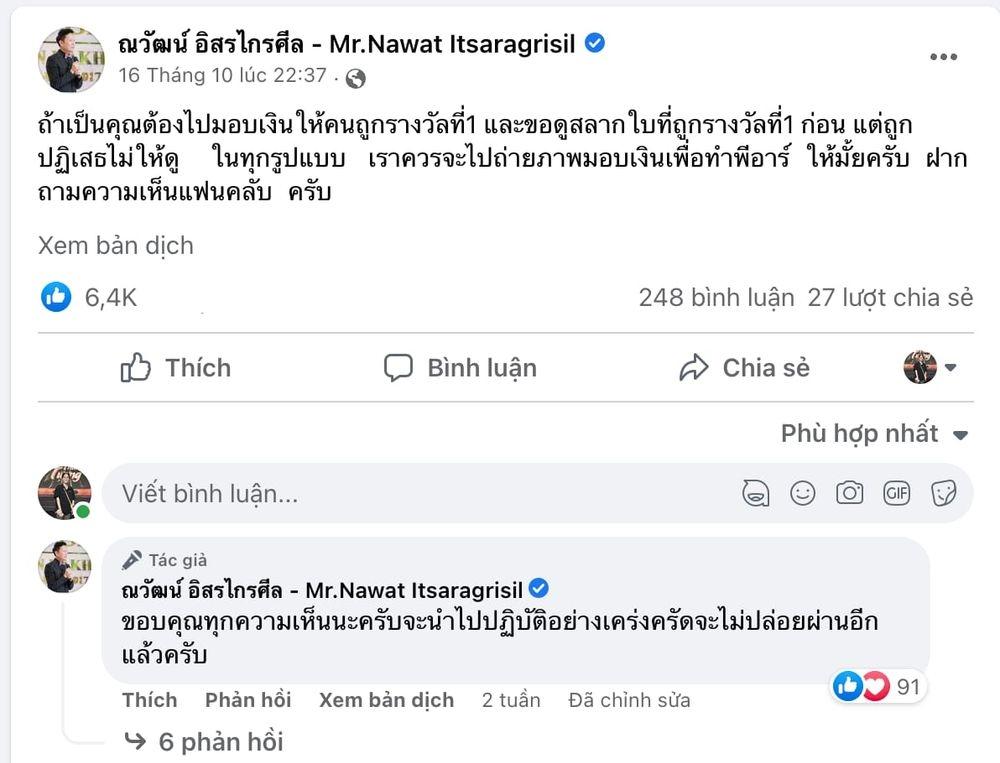This screenshot has width=1000, height=763.
Task: Like Mr.Nawat's comment via Thích
Action: [149, 700]
